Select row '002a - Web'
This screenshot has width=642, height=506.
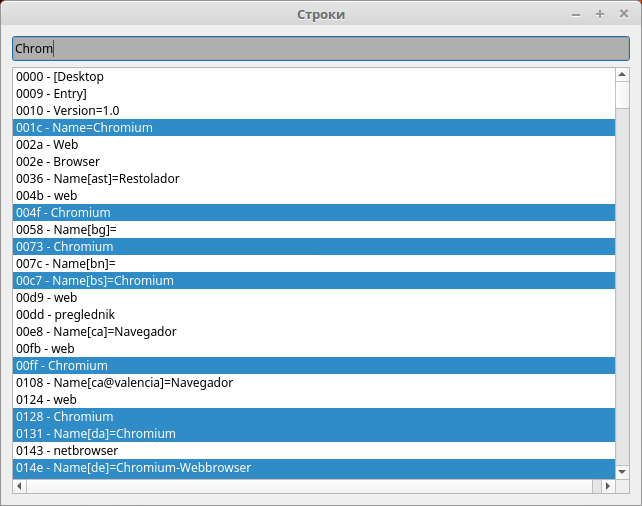[x=314, y=145]
